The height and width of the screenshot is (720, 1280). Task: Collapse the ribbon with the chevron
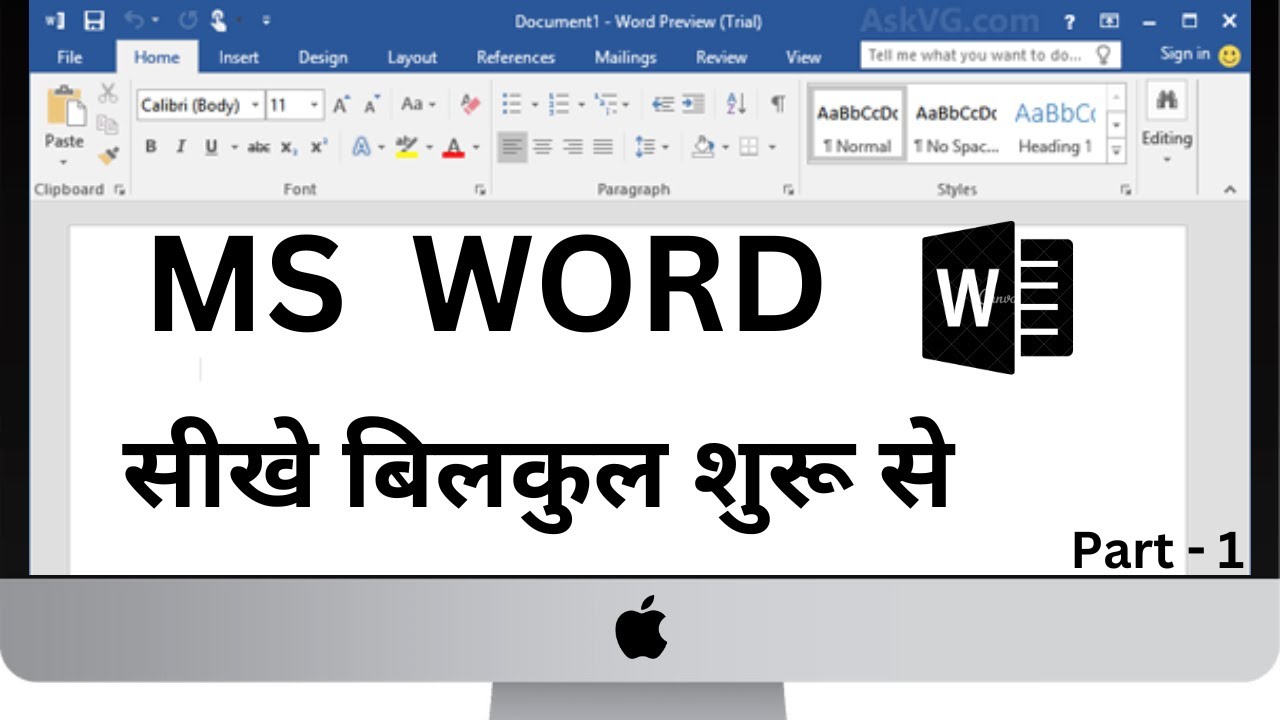(1229, 189)
